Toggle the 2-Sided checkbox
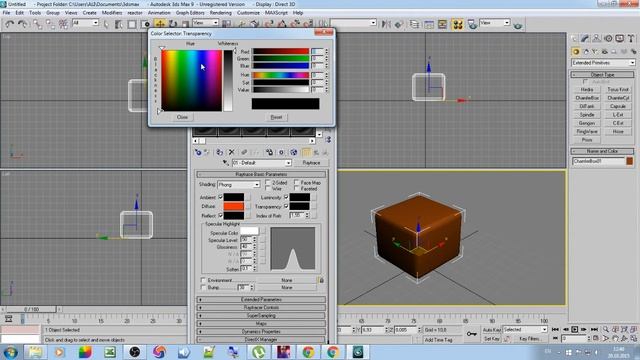 268,182
